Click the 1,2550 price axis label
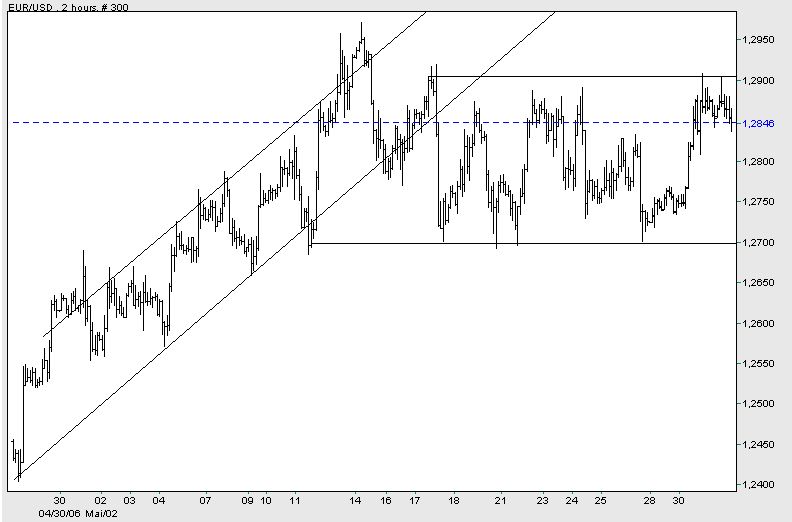Viewport: 792px width, 522px height. click(760, 363)
